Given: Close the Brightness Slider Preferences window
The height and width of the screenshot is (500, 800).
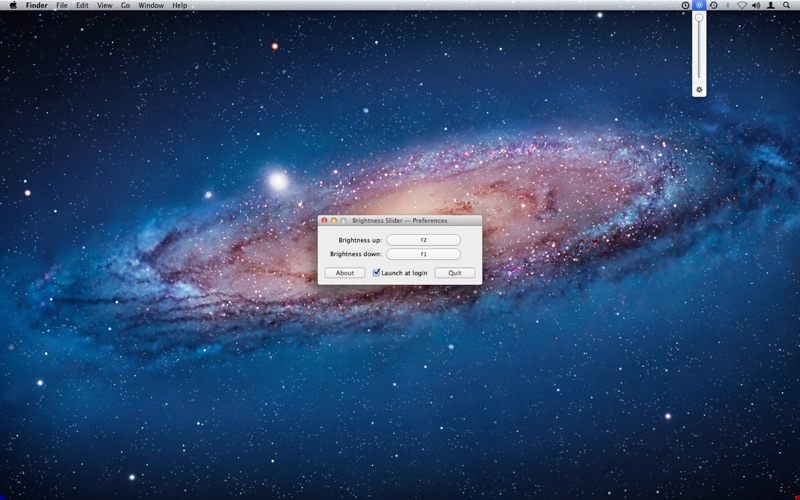Looking at the screenshot, I should (324, 220).
